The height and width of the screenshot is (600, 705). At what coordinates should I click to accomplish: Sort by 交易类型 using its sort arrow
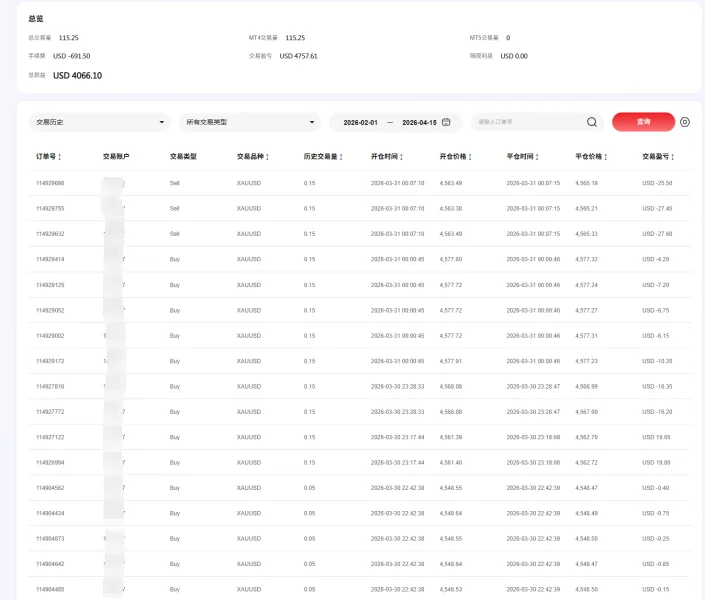point(200,157)
